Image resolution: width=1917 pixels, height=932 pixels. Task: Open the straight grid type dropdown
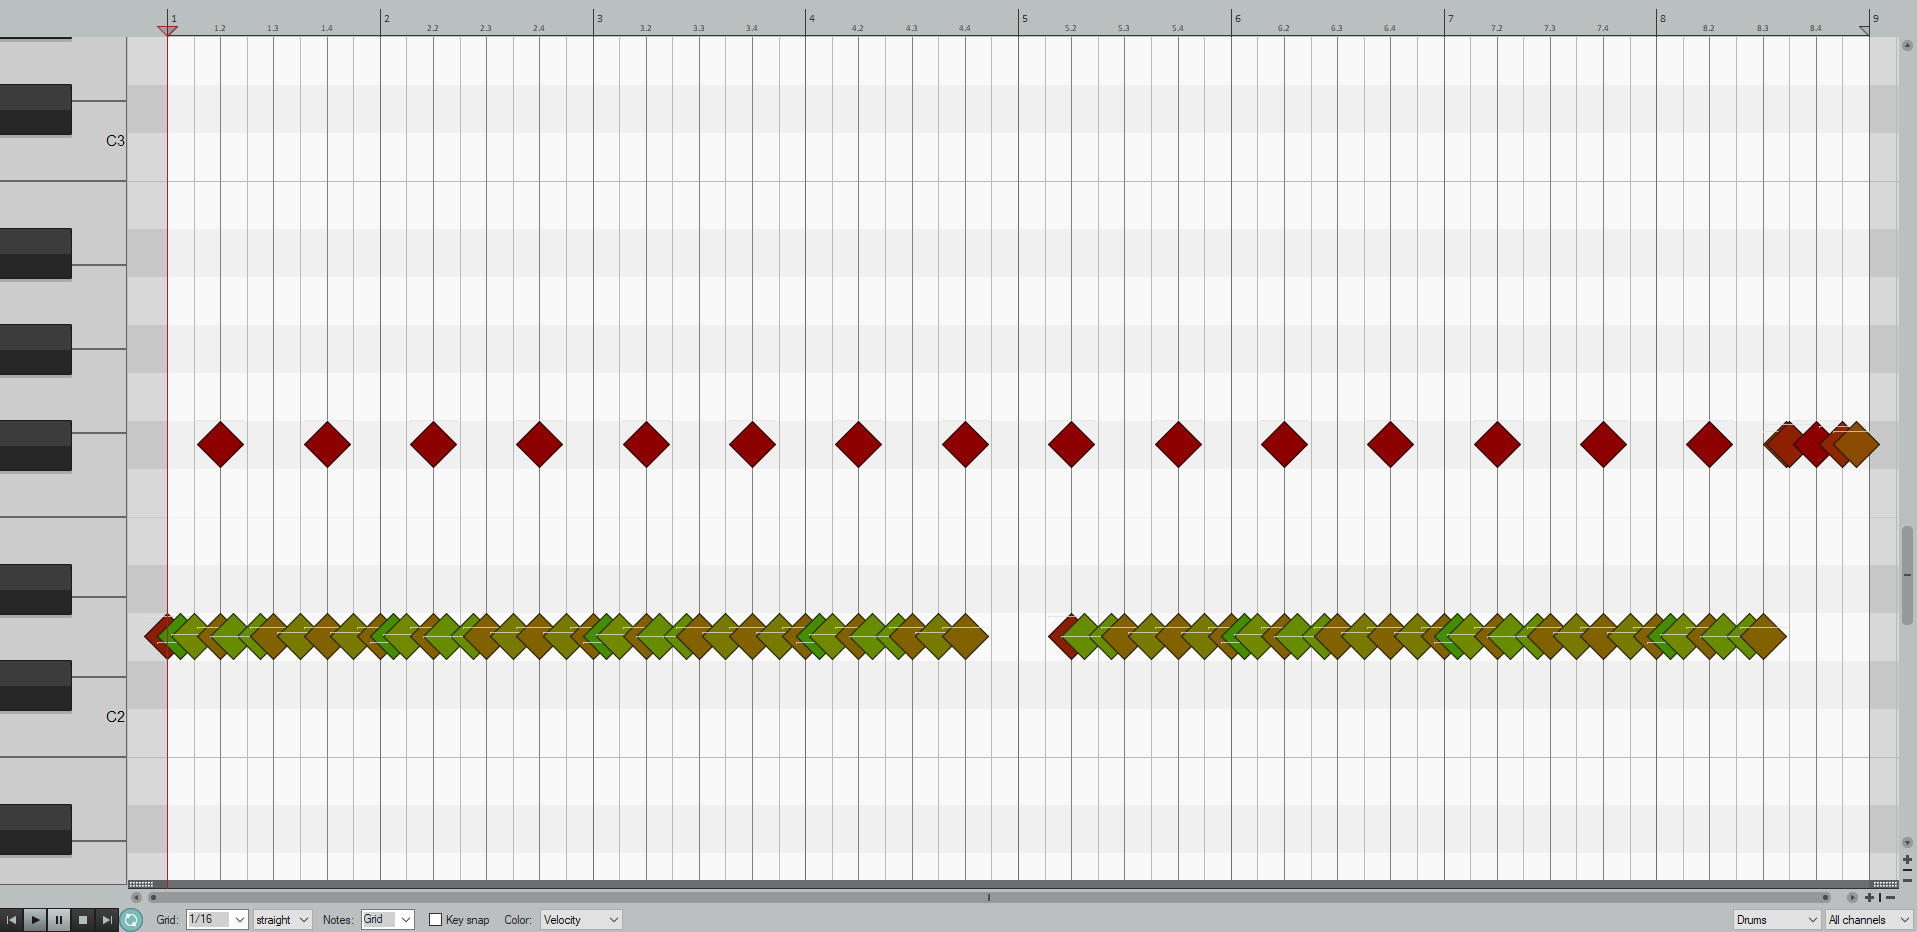point(282,920)
